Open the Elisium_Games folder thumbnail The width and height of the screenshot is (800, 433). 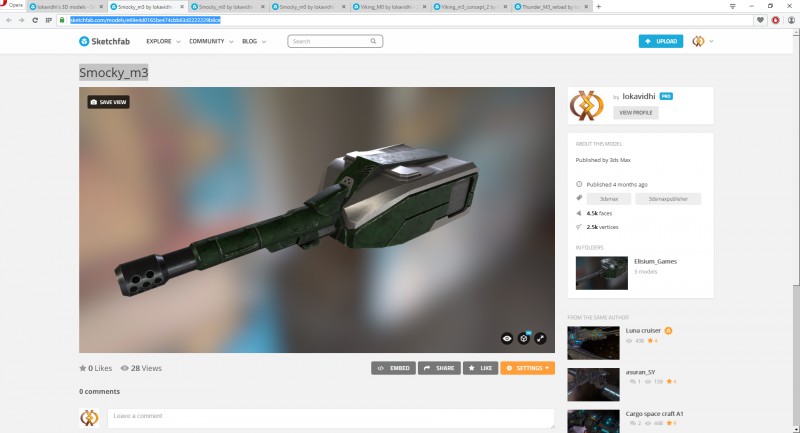click(602, 273)
